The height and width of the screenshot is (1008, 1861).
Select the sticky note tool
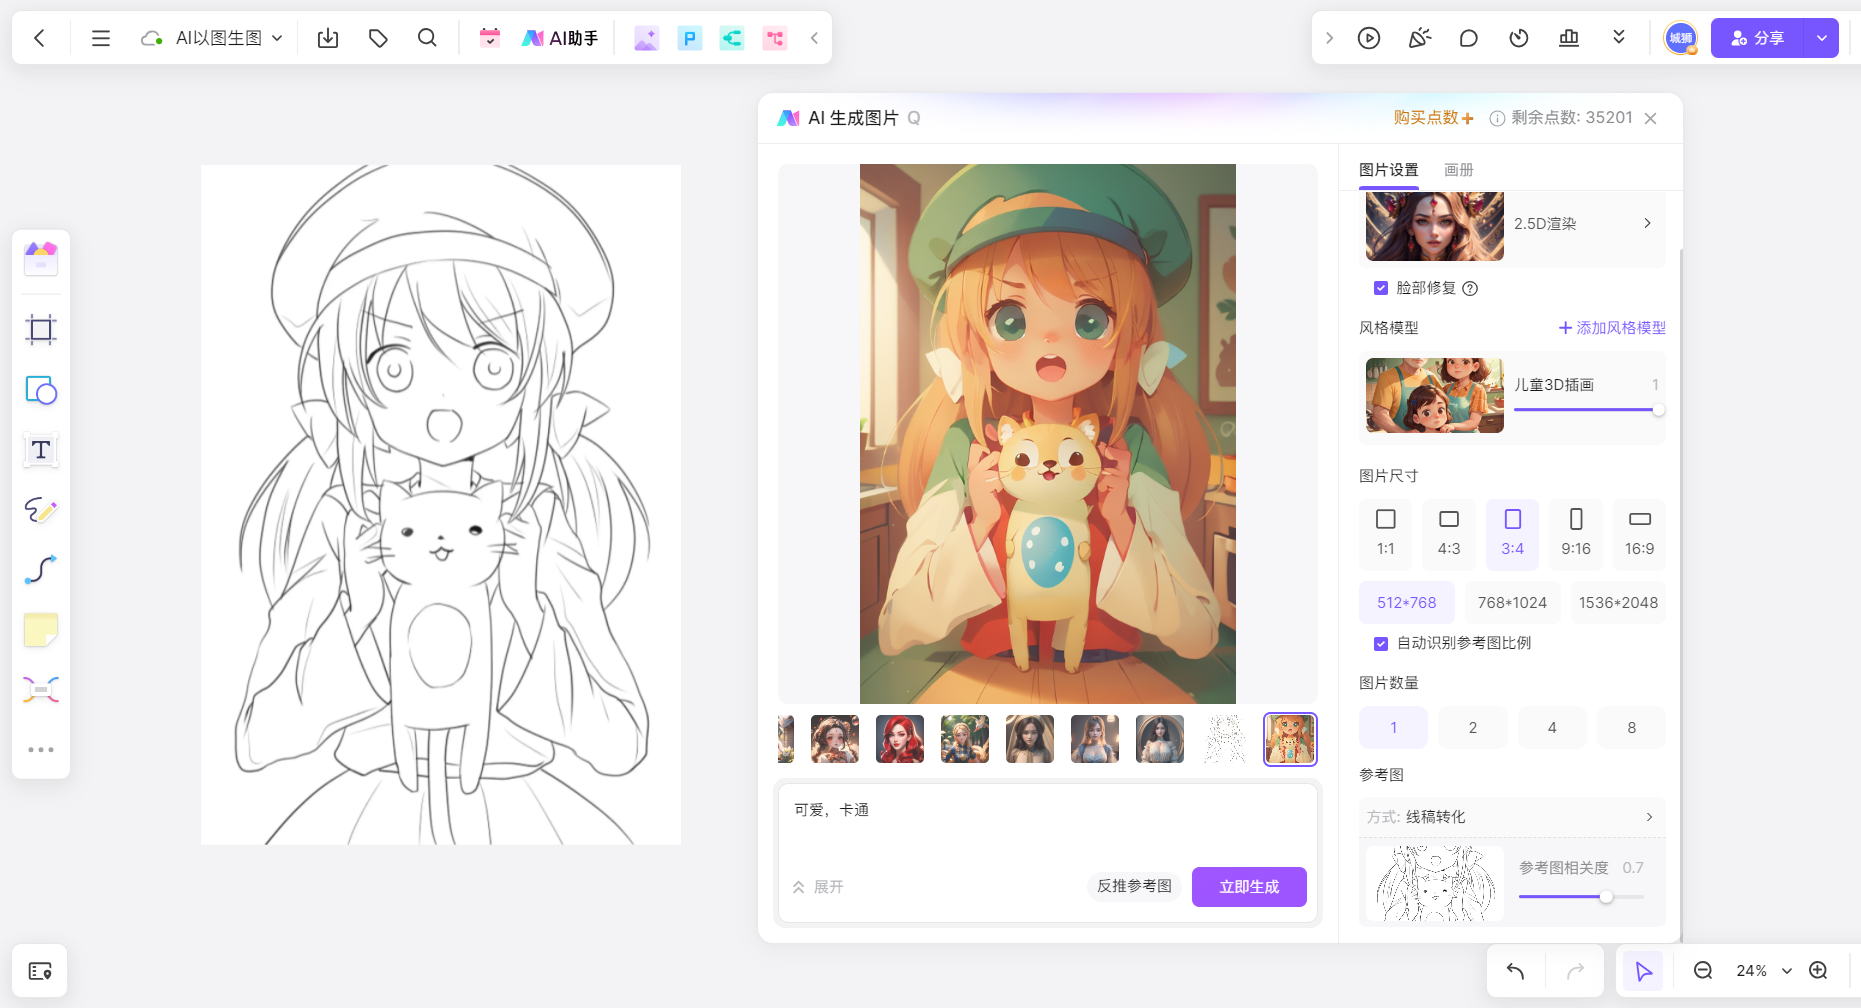tap(41, 630)
